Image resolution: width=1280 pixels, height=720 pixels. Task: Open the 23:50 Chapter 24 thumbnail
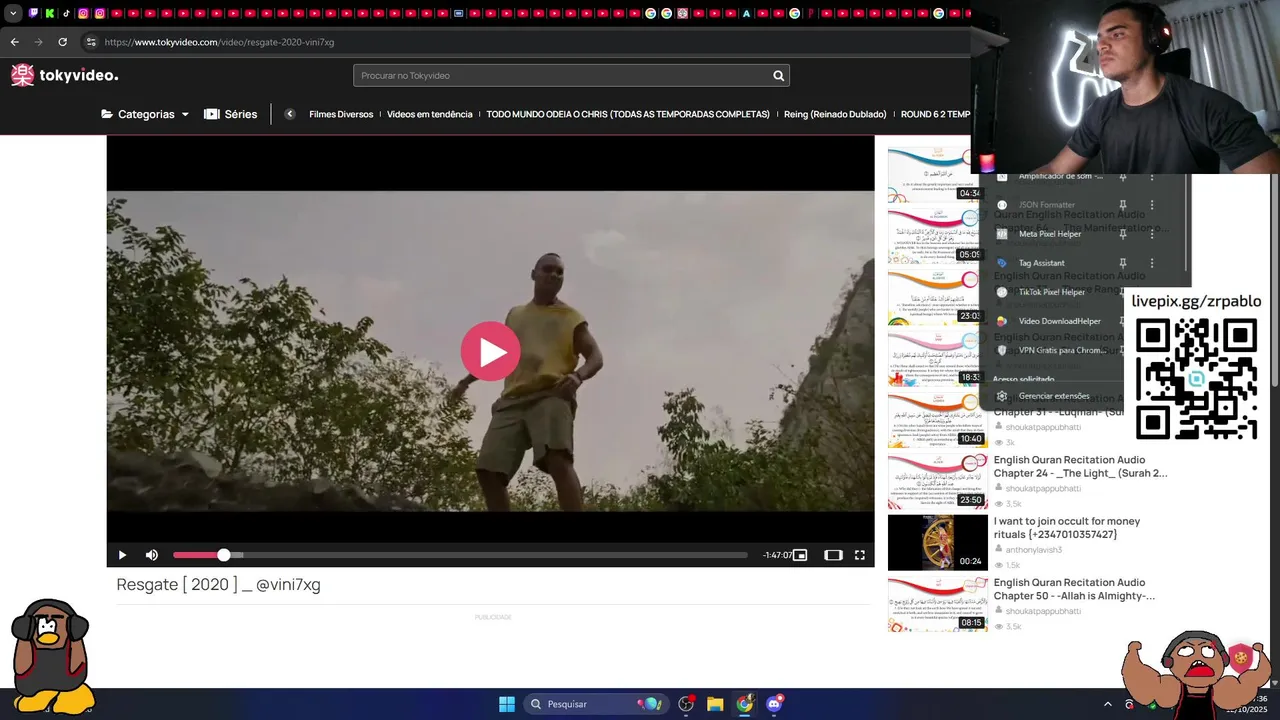point(937,480)
